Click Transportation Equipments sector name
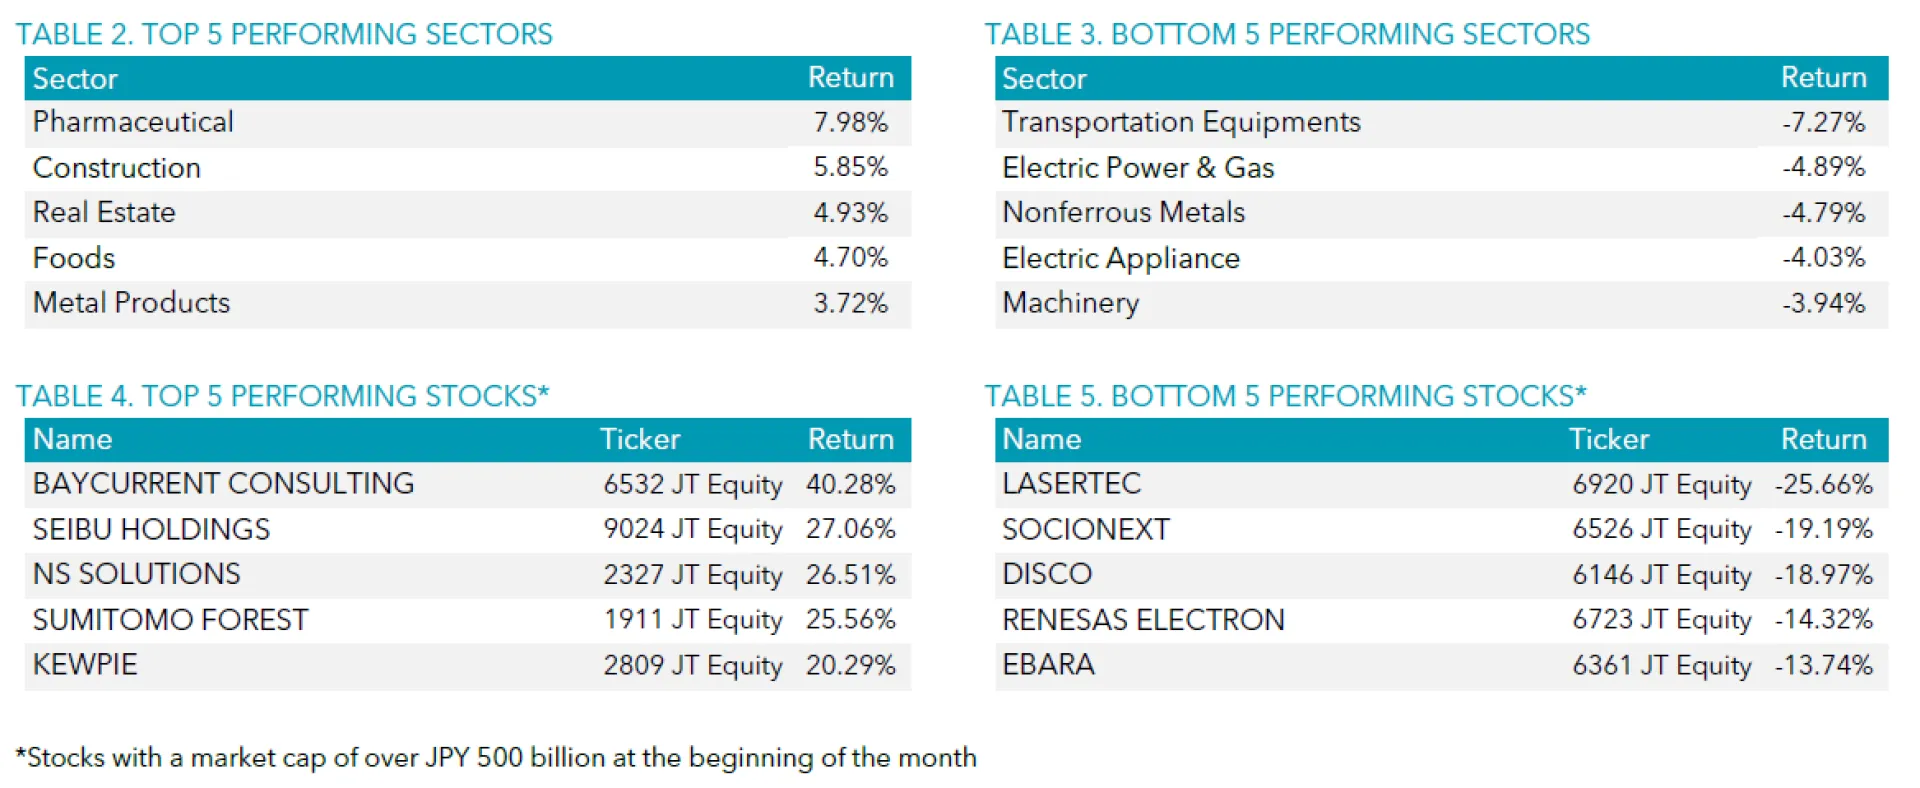 1181,122
